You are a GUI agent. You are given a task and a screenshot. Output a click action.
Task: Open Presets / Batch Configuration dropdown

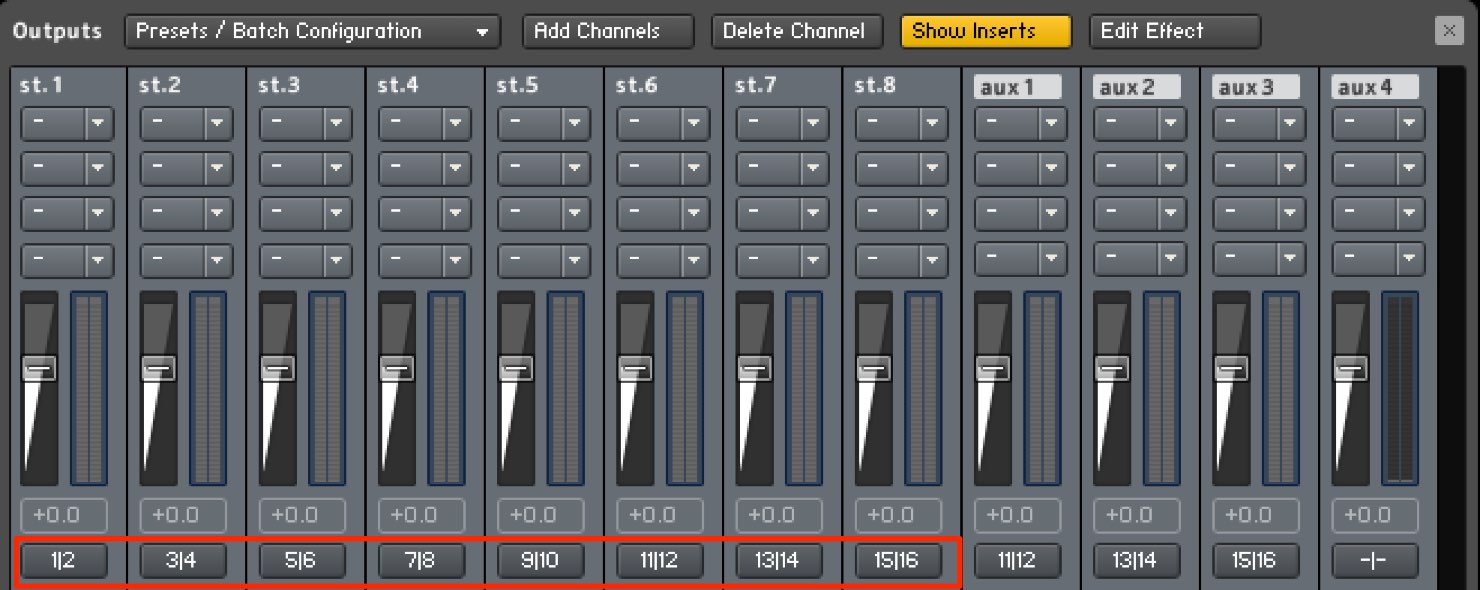pyautogui.click(x=313, y=31)
